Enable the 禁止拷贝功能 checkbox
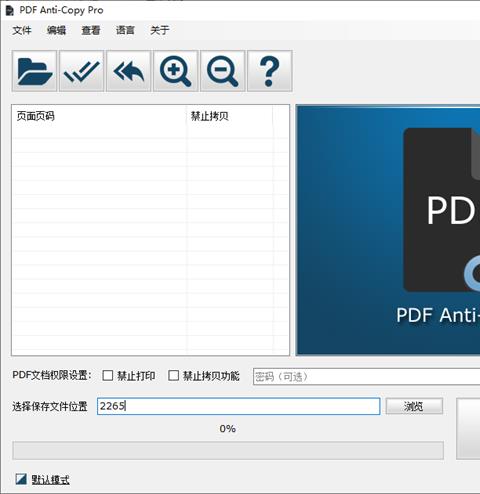Viewport: 480px width, 494px height. 173,375
